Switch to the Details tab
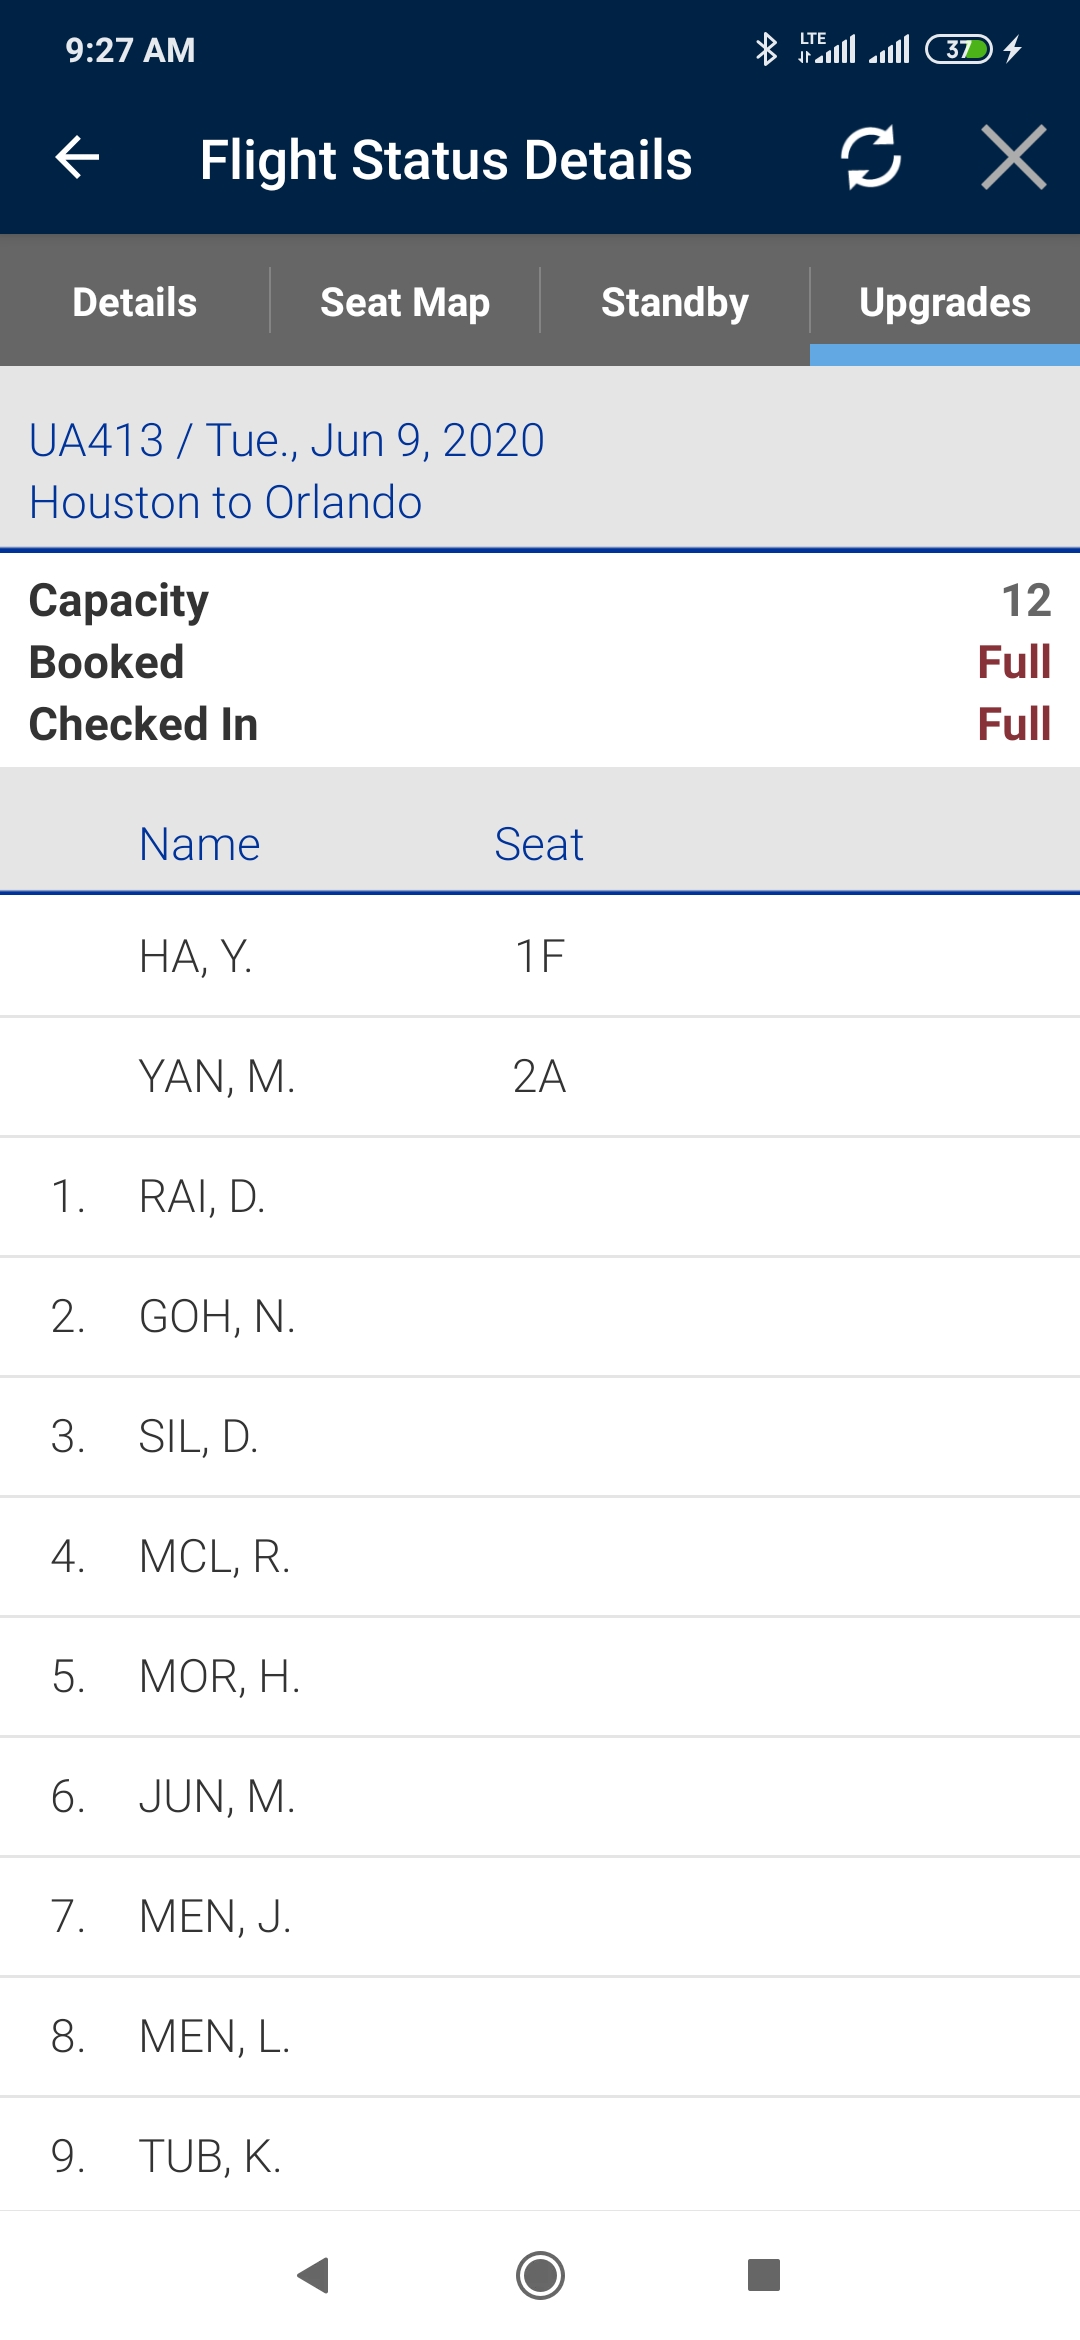The image size is (1080, 2340). pyautogui.click(x=135, y=302)
